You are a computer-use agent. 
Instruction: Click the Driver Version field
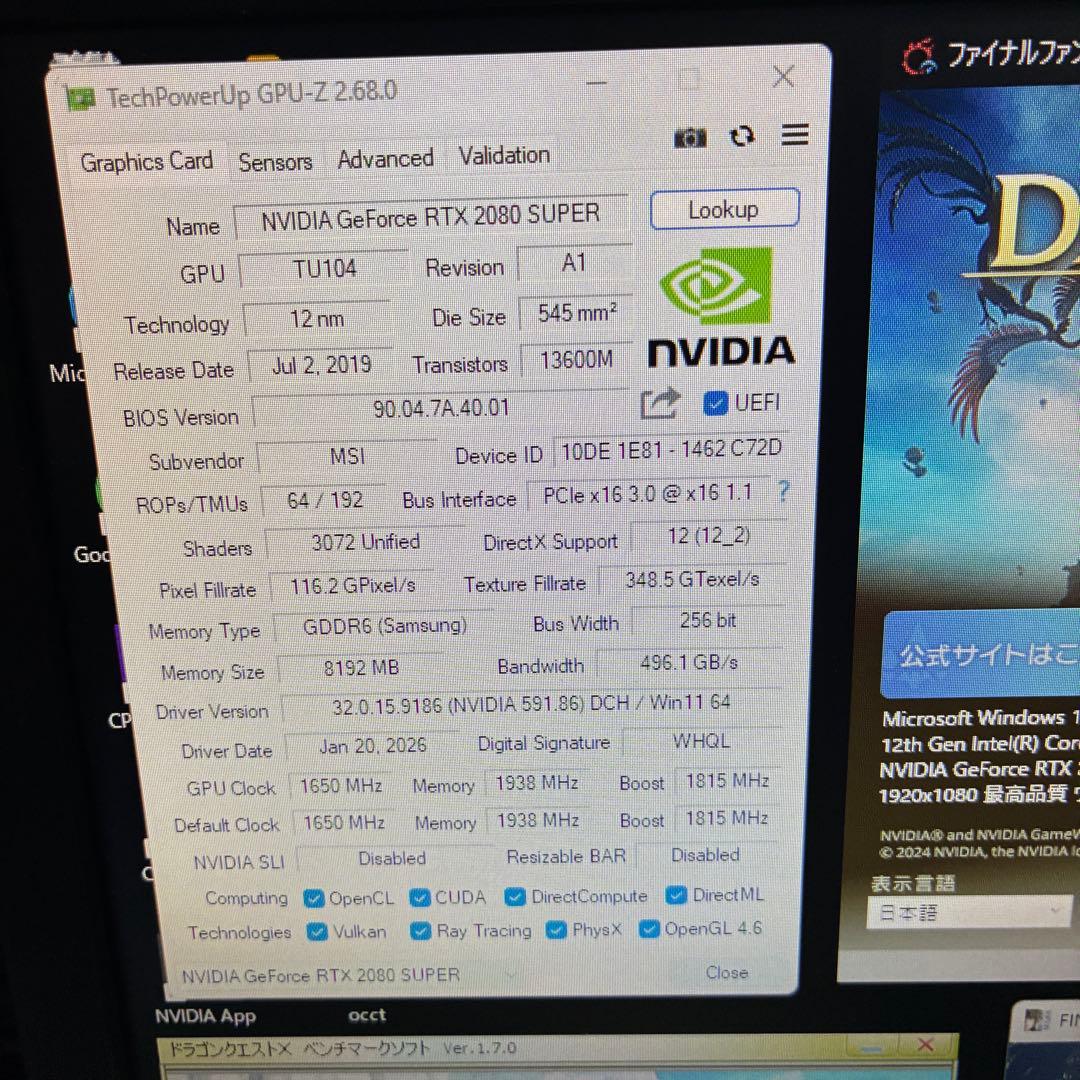point(531,704)
